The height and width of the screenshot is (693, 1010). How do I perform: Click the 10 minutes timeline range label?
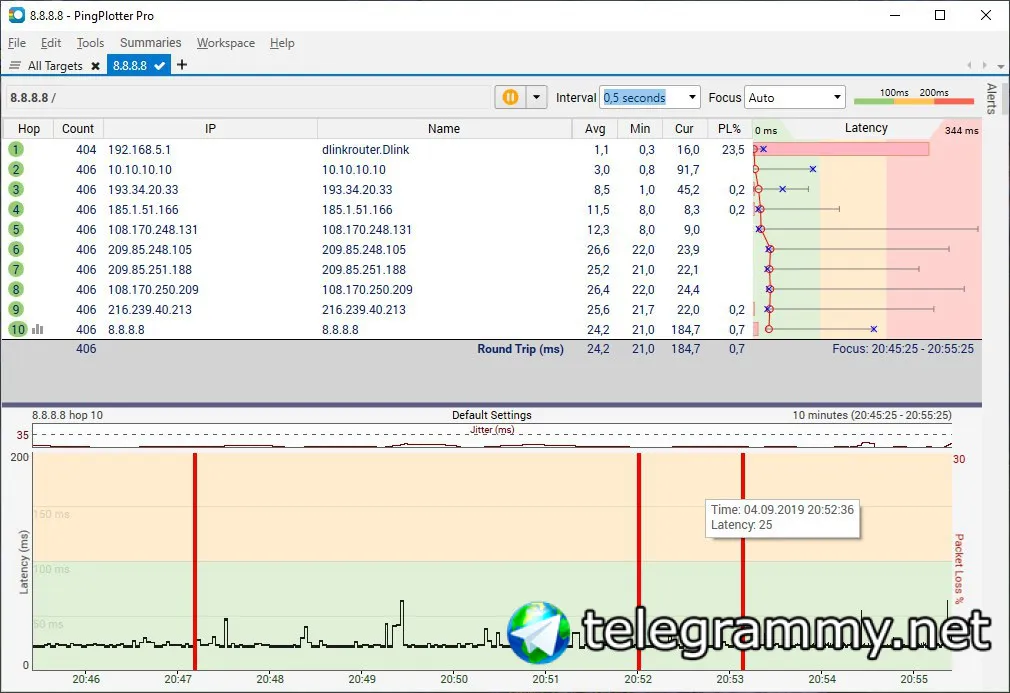[872, 415]
